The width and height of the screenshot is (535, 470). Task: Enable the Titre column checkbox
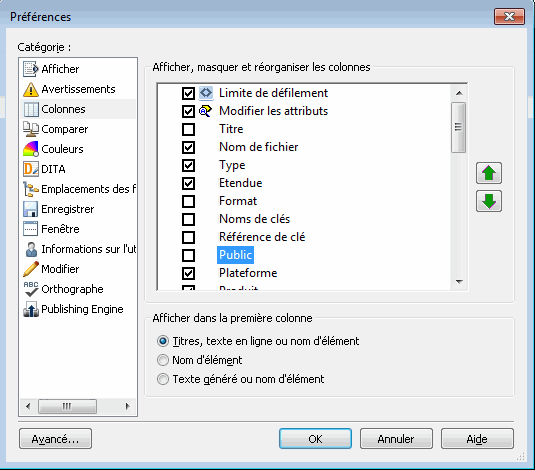tap(188, 129)
